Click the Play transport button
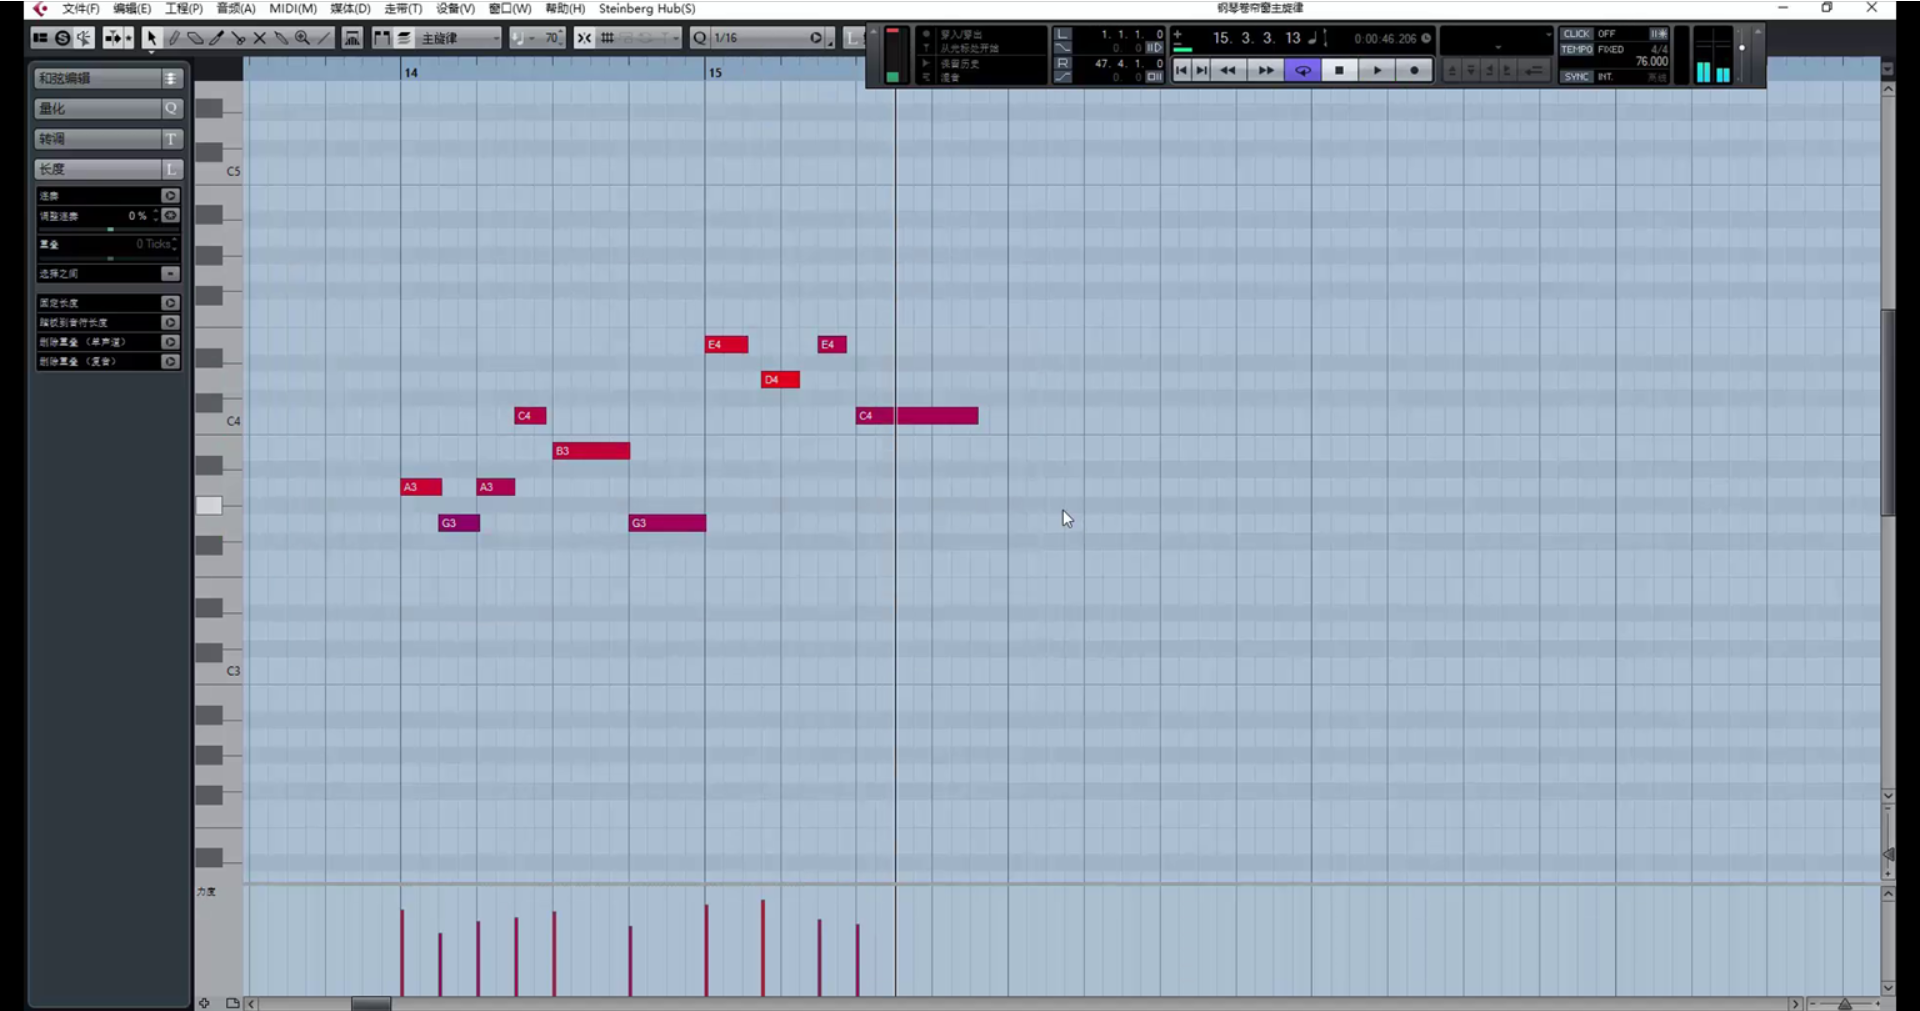Viewport: 1920px width, 1011px height. tap(1377, 70)
